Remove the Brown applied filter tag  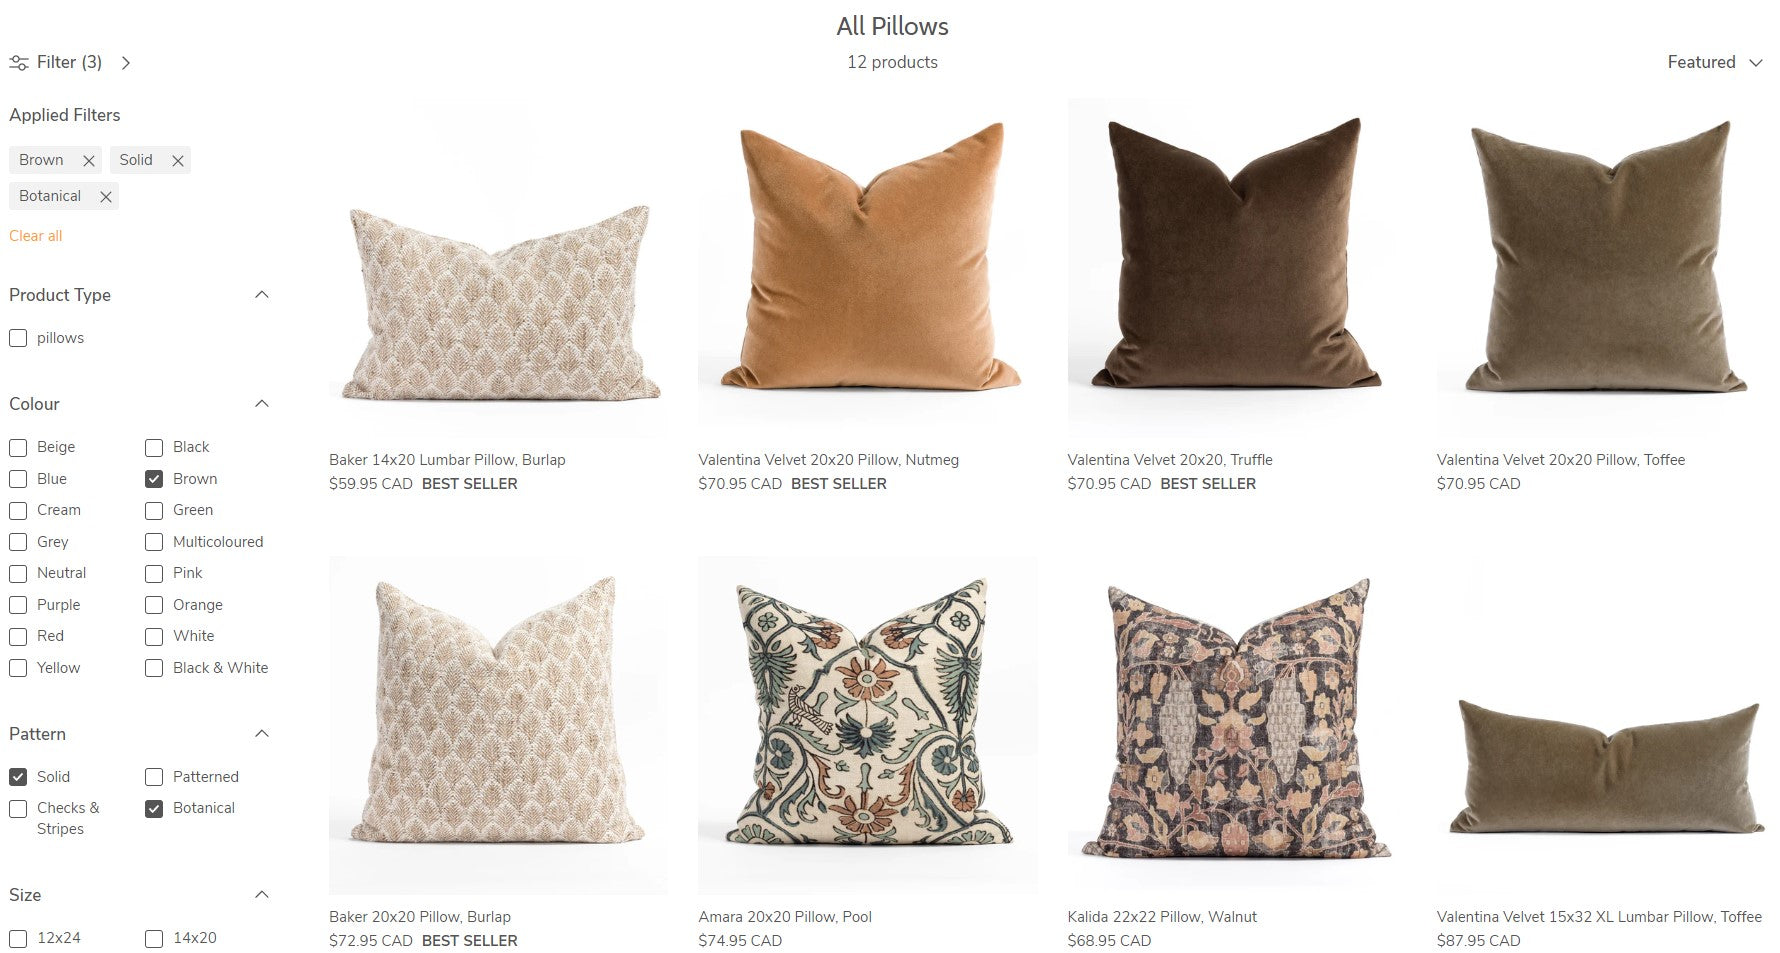click(x=88, y=160)
